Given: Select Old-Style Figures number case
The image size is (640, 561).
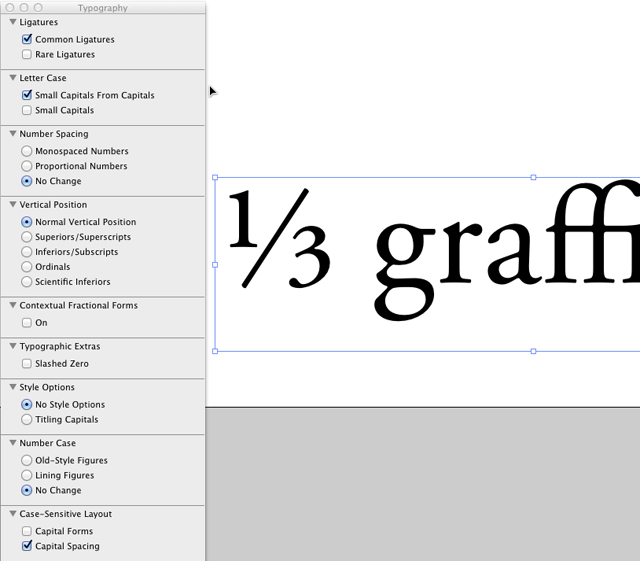Looking at the screenshot, I should (x=27, y=461).
